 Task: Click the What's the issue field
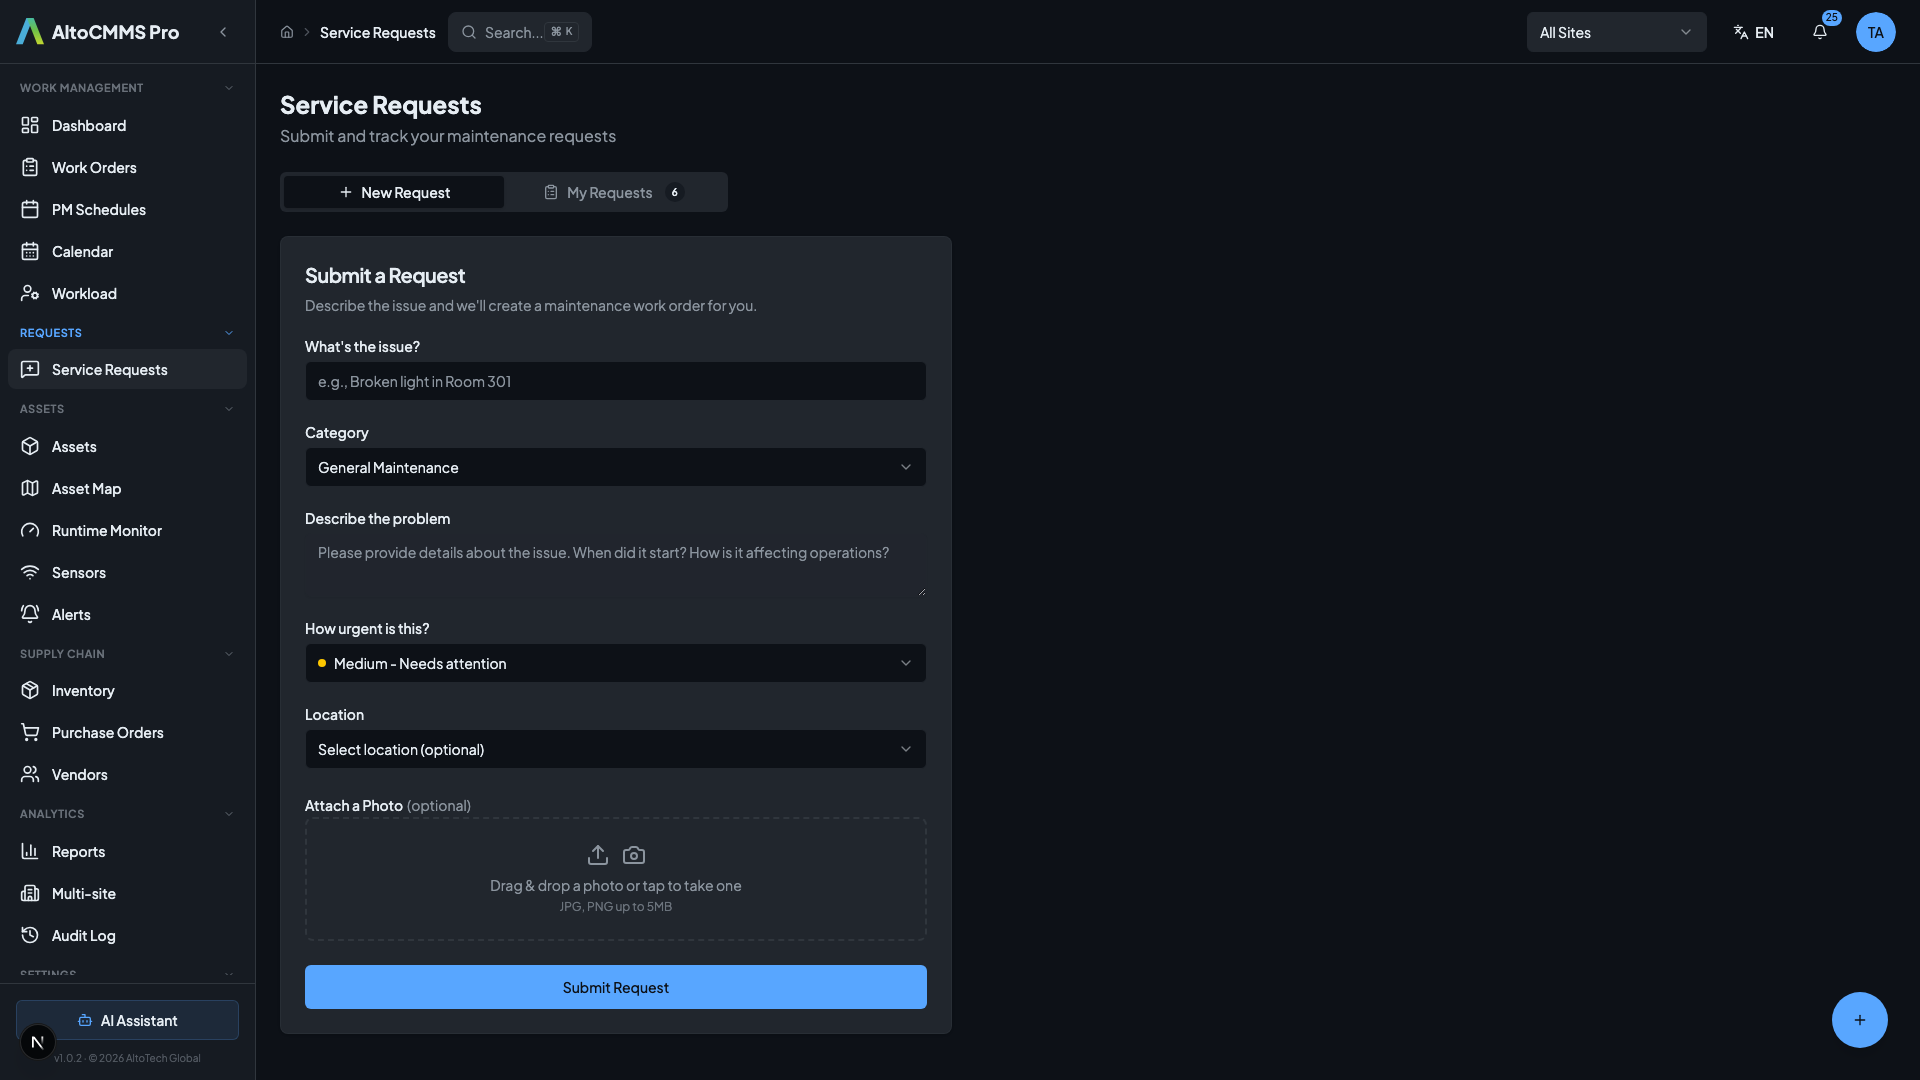coord(615,381)
